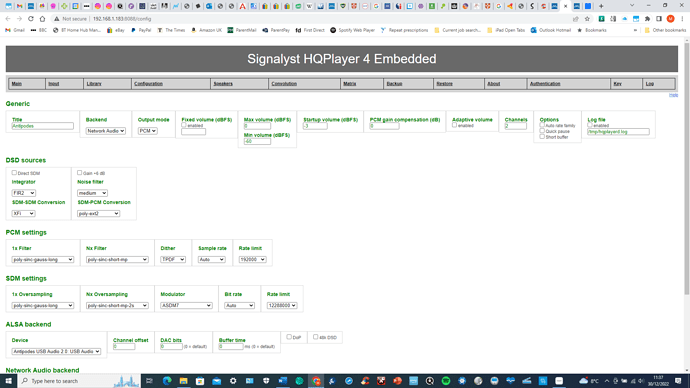Enable the Fixed volume checkbox
This screenshot has height=388, width=690.
[184, 125]
